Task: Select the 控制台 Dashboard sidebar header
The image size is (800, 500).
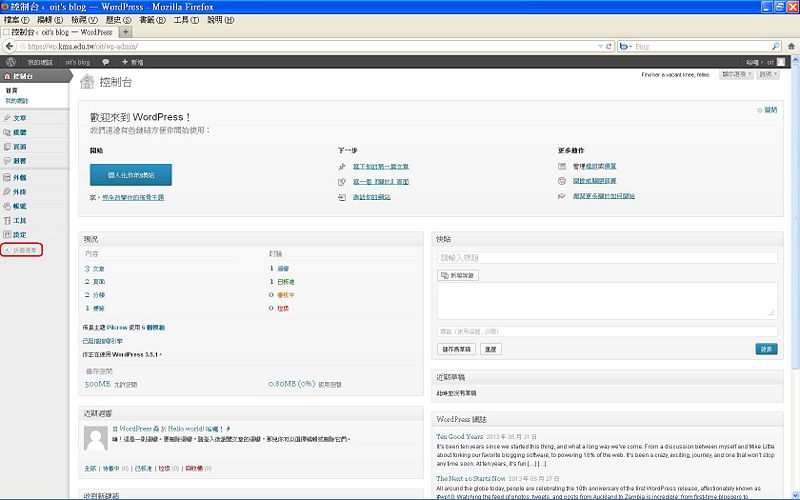Action: click(x=34, y=76)
